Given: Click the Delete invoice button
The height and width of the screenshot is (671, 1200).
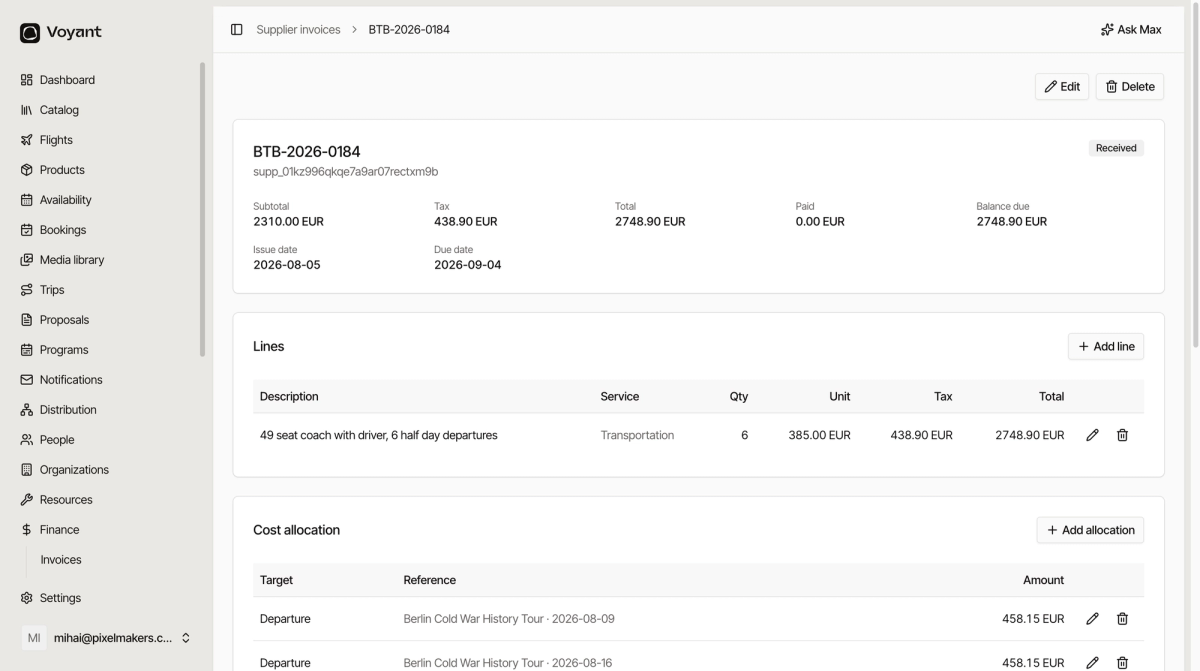Looking at the screenshot, I should pos(1130,87).
